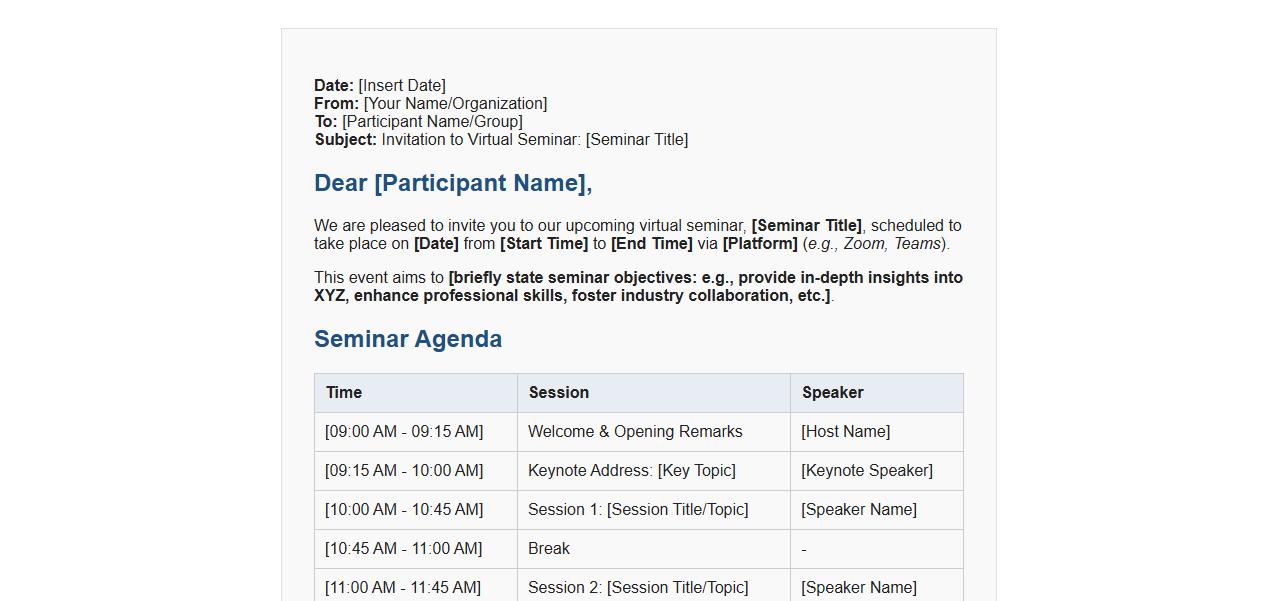Select the [Keynote Speaker] cell
This screenshot has height=601, width=1278.
click(867, 471)
